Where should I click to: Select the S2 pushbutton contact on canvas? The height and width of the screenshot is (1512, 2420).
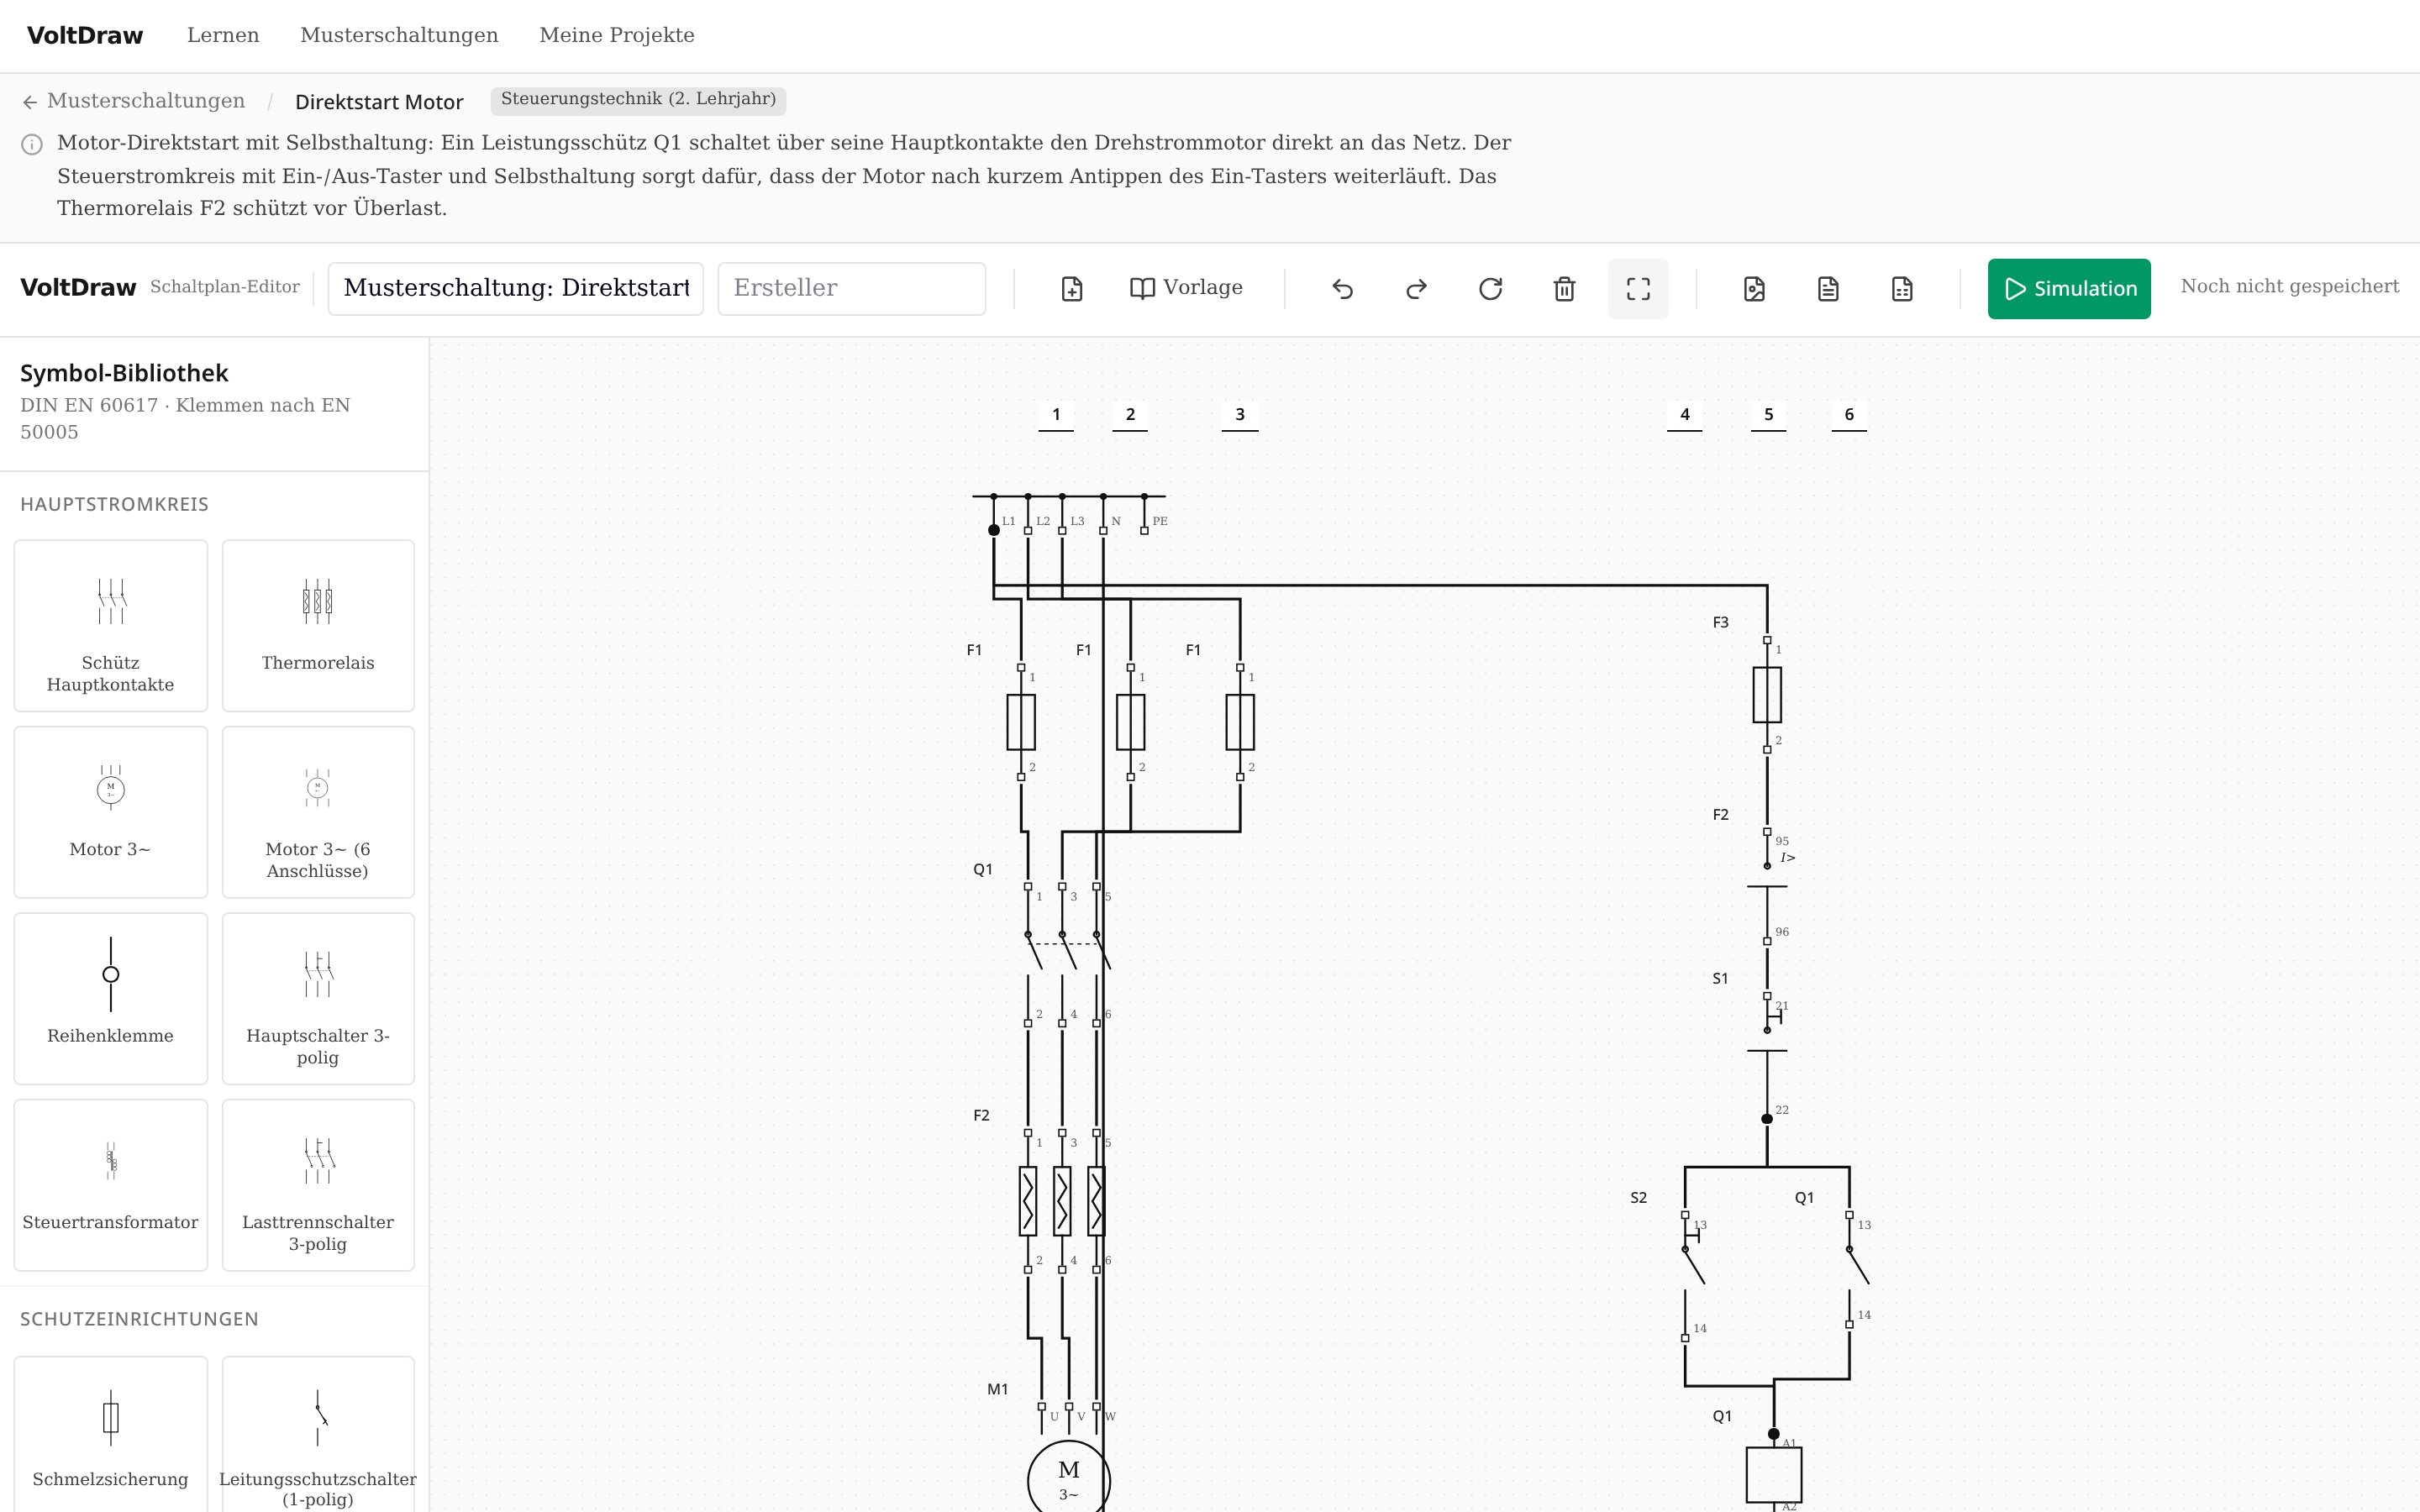tap(1692, 1277)
